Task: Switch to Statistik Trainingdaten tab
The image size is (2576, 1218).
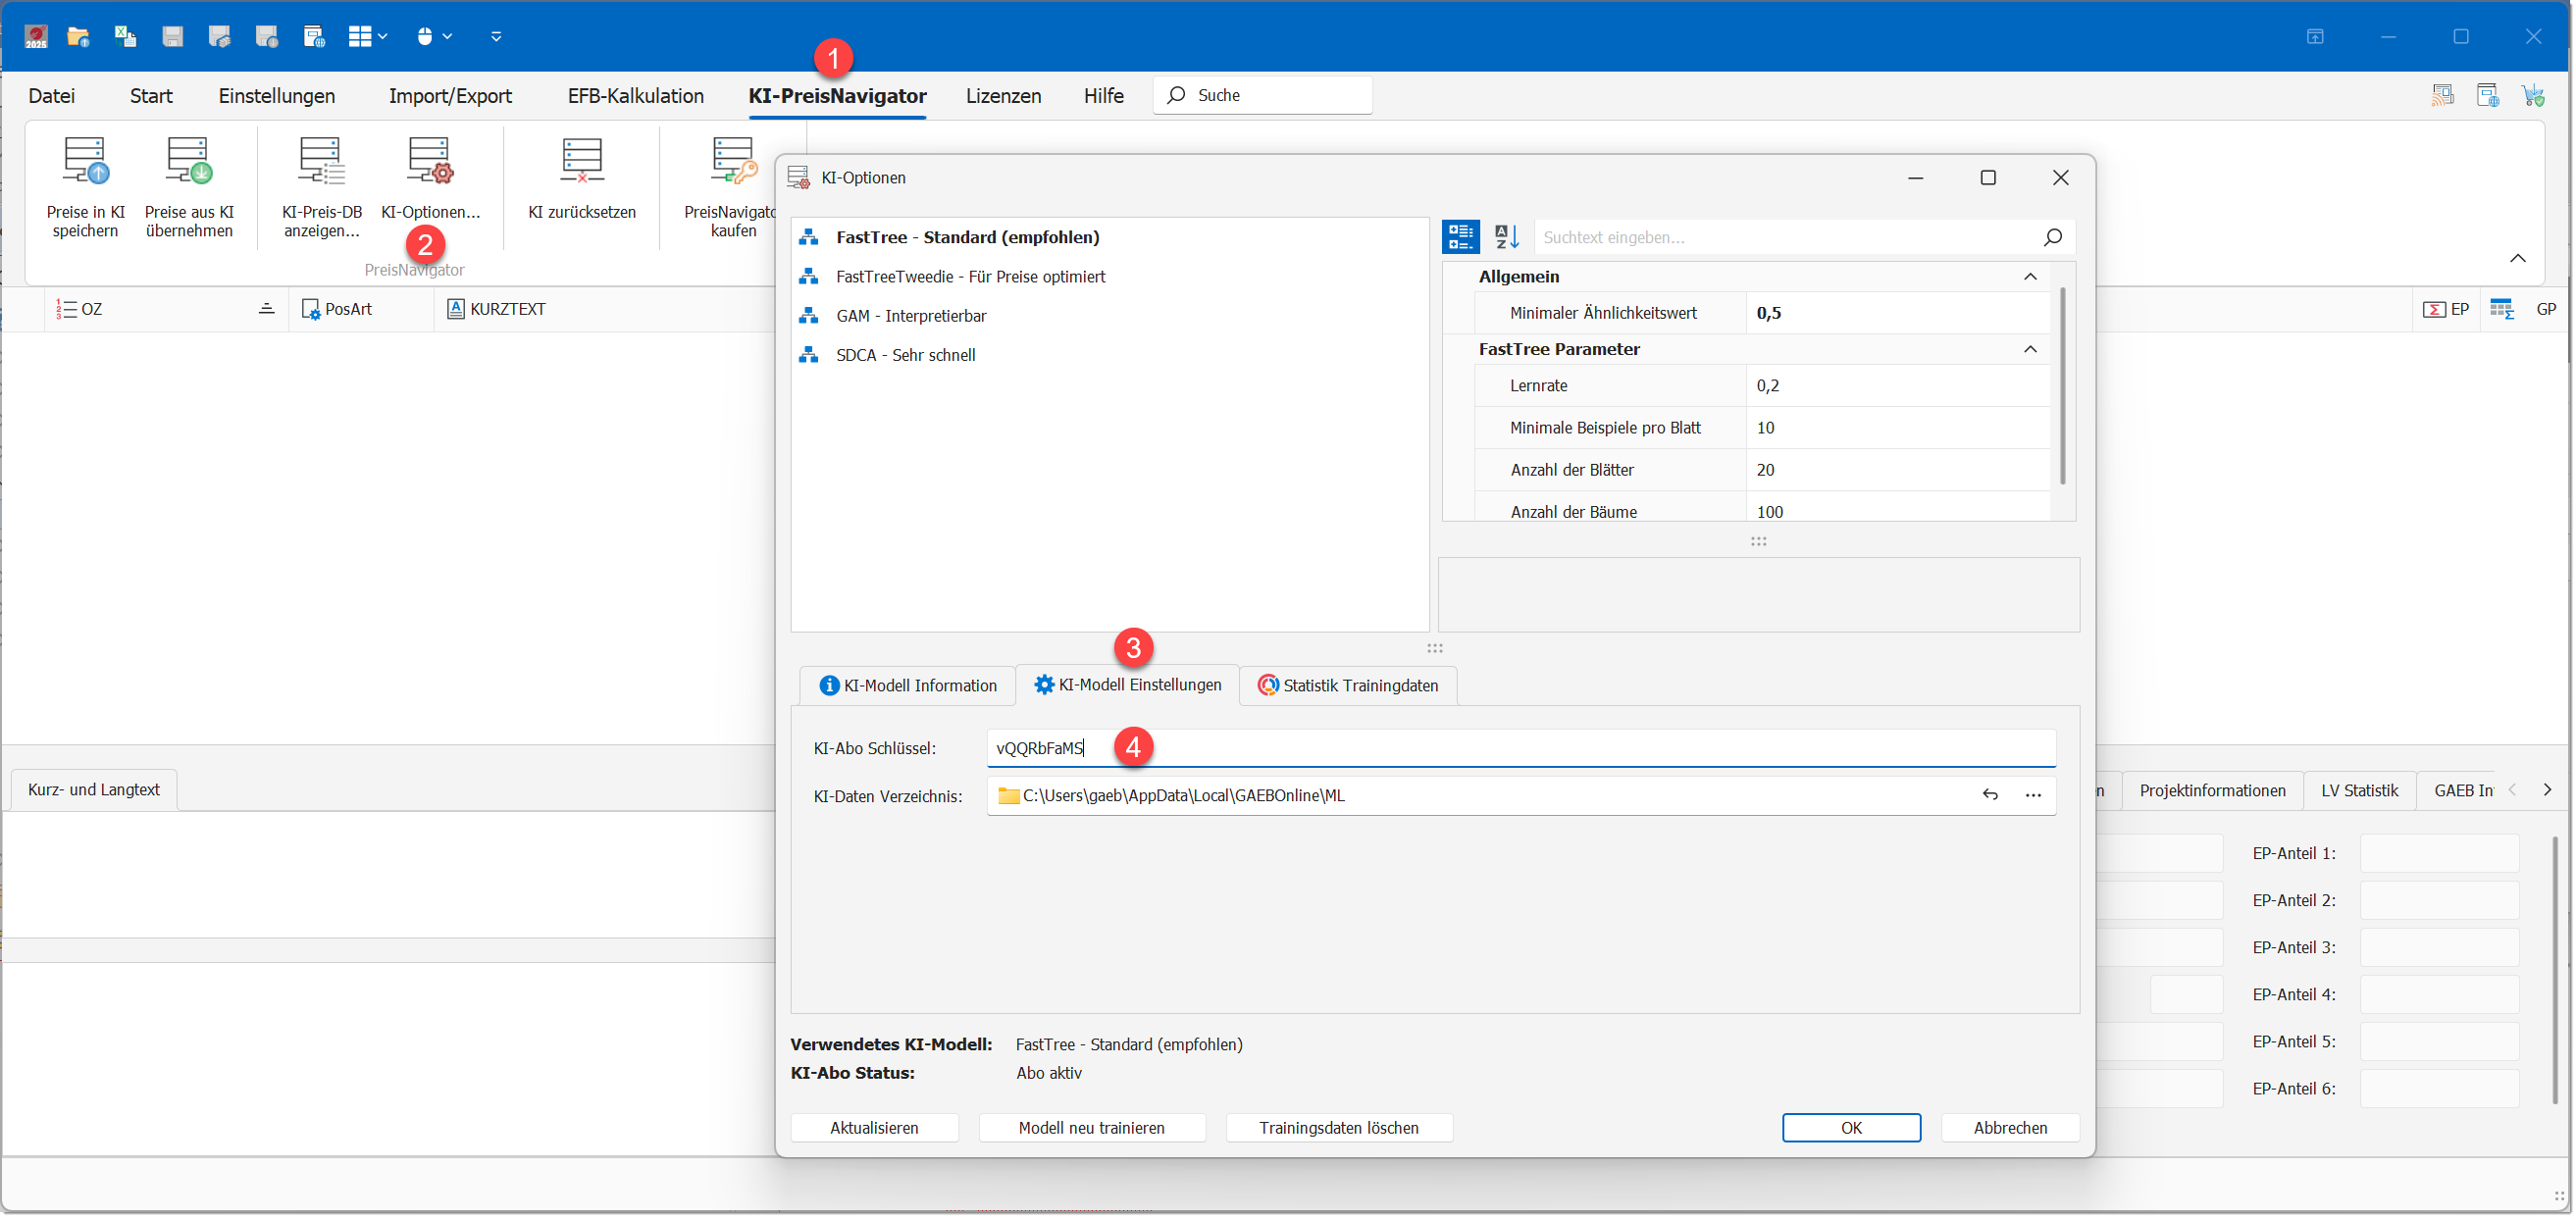Action: (x=1348, y=686)
